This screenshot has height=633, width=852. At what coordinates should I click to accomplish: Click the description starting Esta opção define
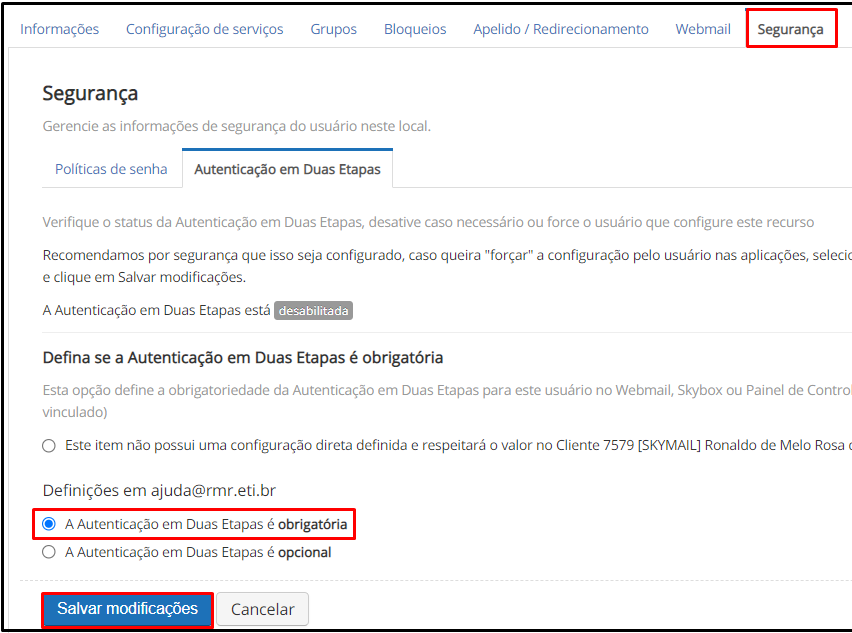coord(447,401)
